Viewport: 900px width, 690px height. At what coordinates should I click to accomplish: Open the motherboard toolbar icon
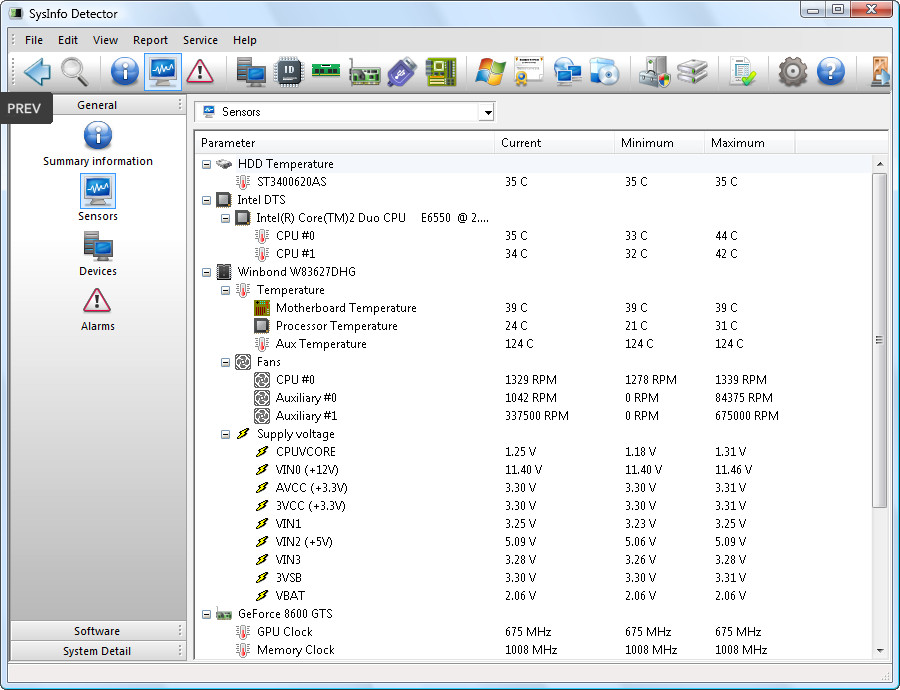tap(441, 72)
